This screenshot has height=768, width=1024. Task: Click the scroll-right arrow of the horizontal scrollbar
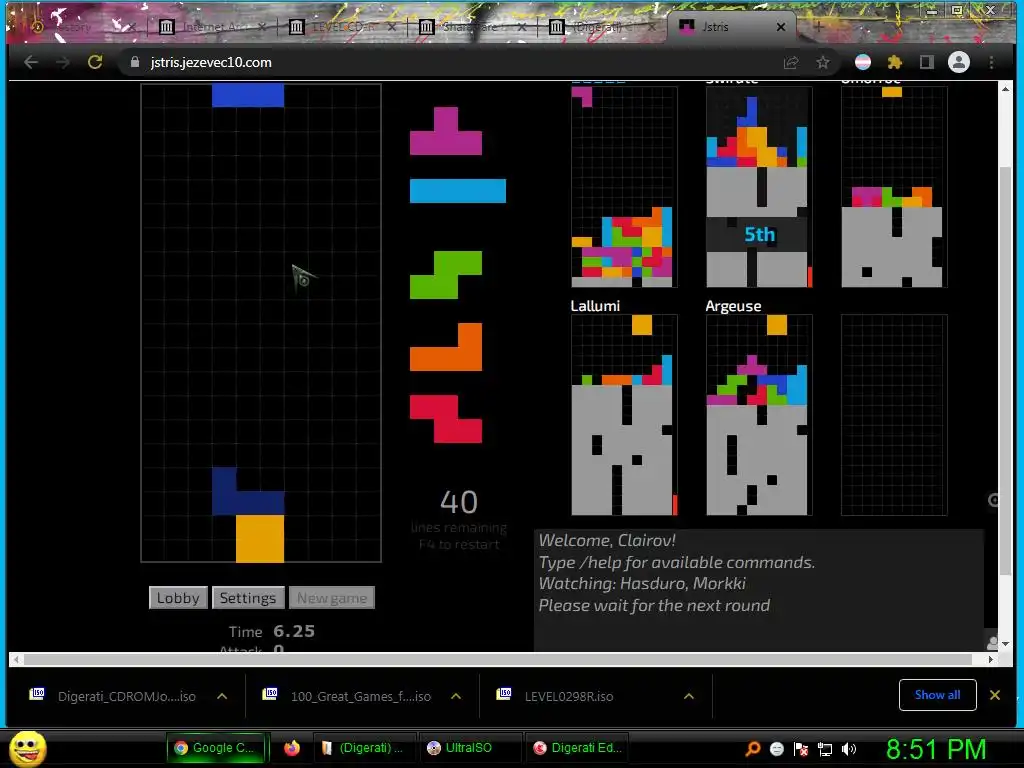click(991, 660)
